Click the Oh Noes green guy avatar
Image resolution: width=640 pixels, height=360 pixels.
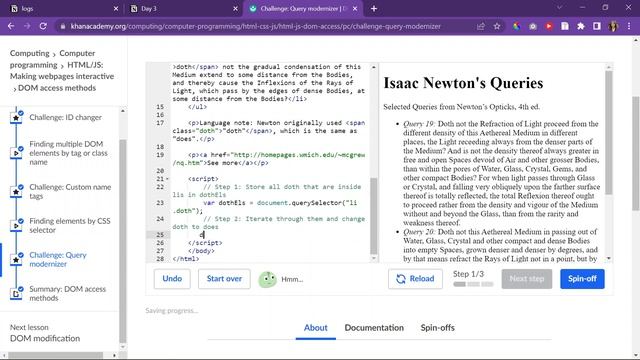tap(268, 279)
